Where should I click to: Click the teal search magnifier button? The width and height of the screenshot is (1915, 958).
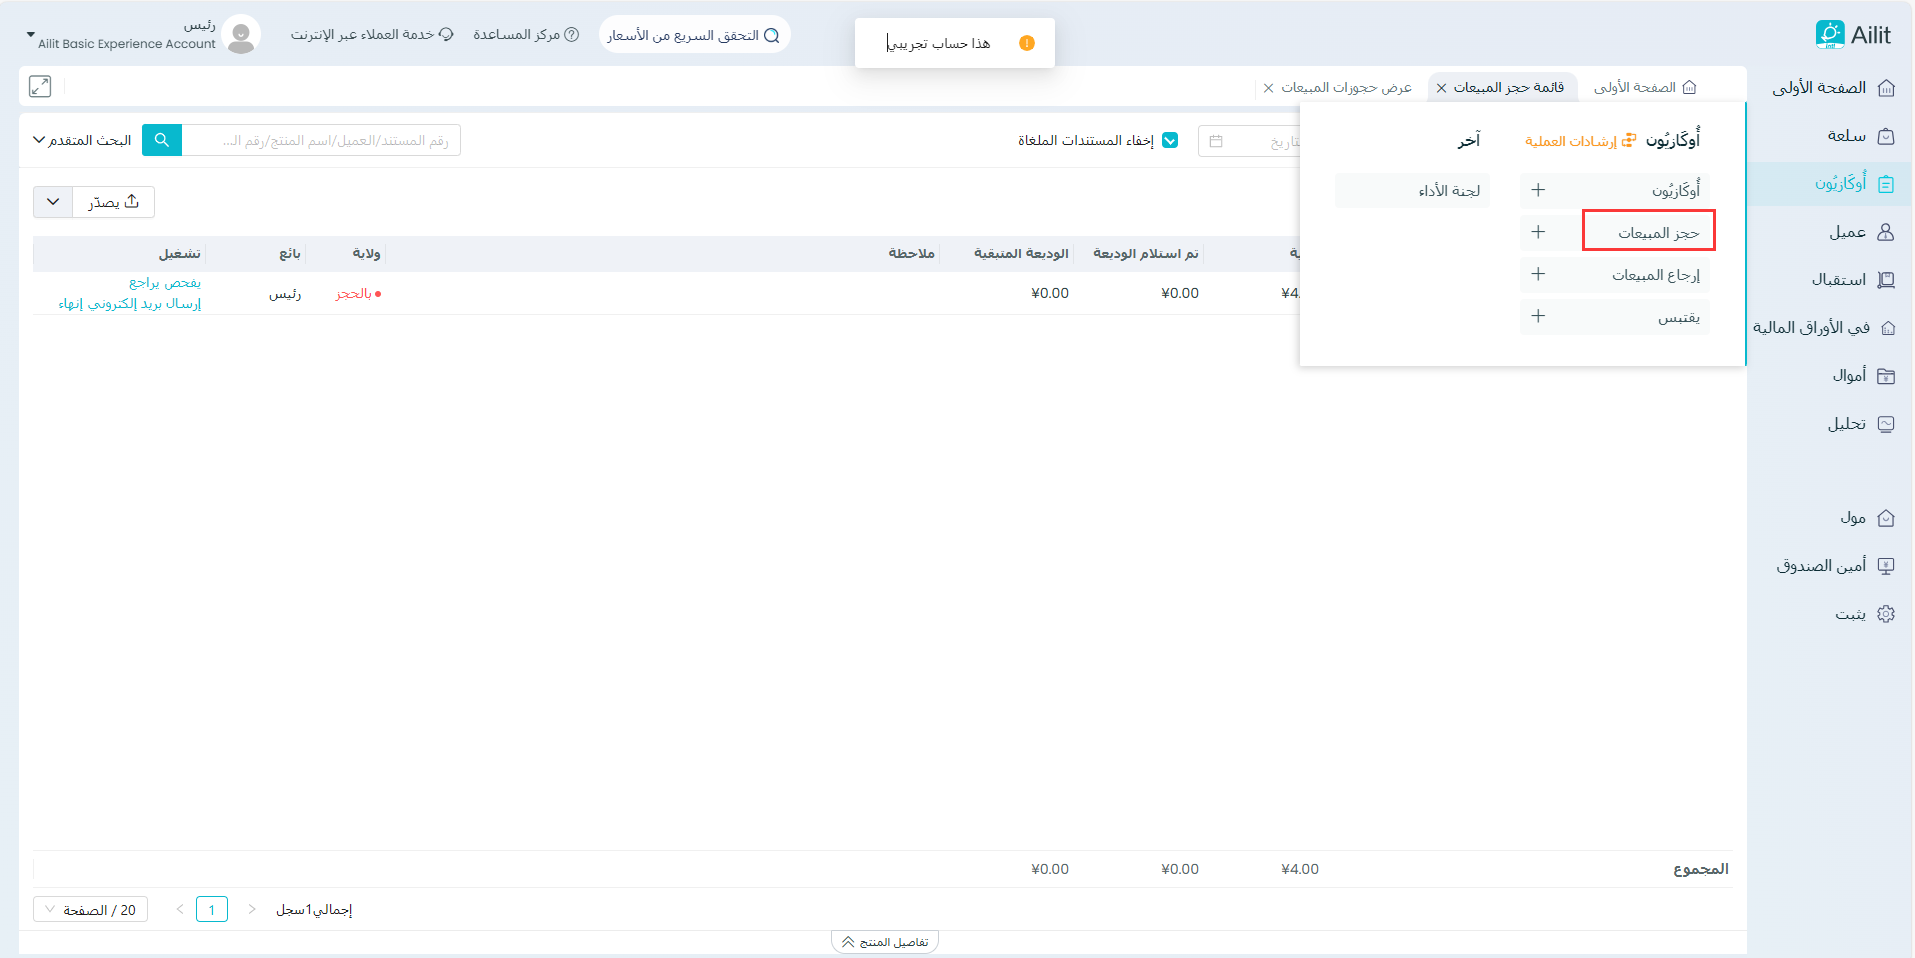pos(161,140)
